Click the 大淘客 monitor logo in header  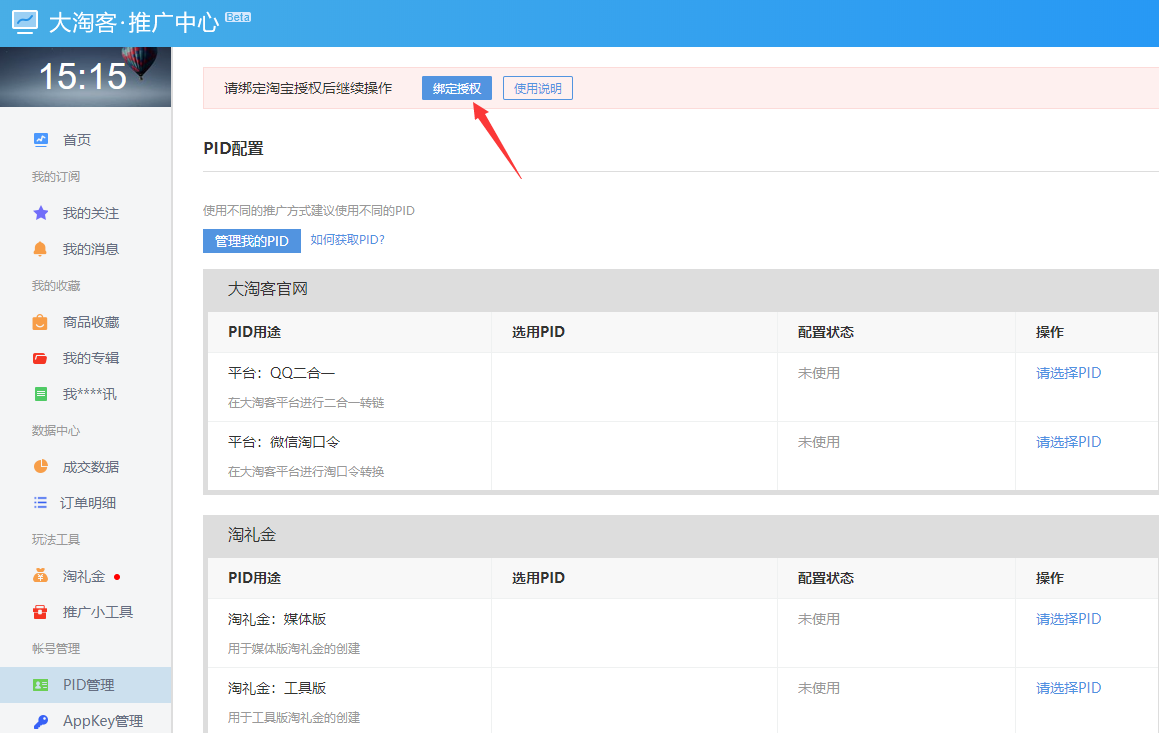coord(25,22)
